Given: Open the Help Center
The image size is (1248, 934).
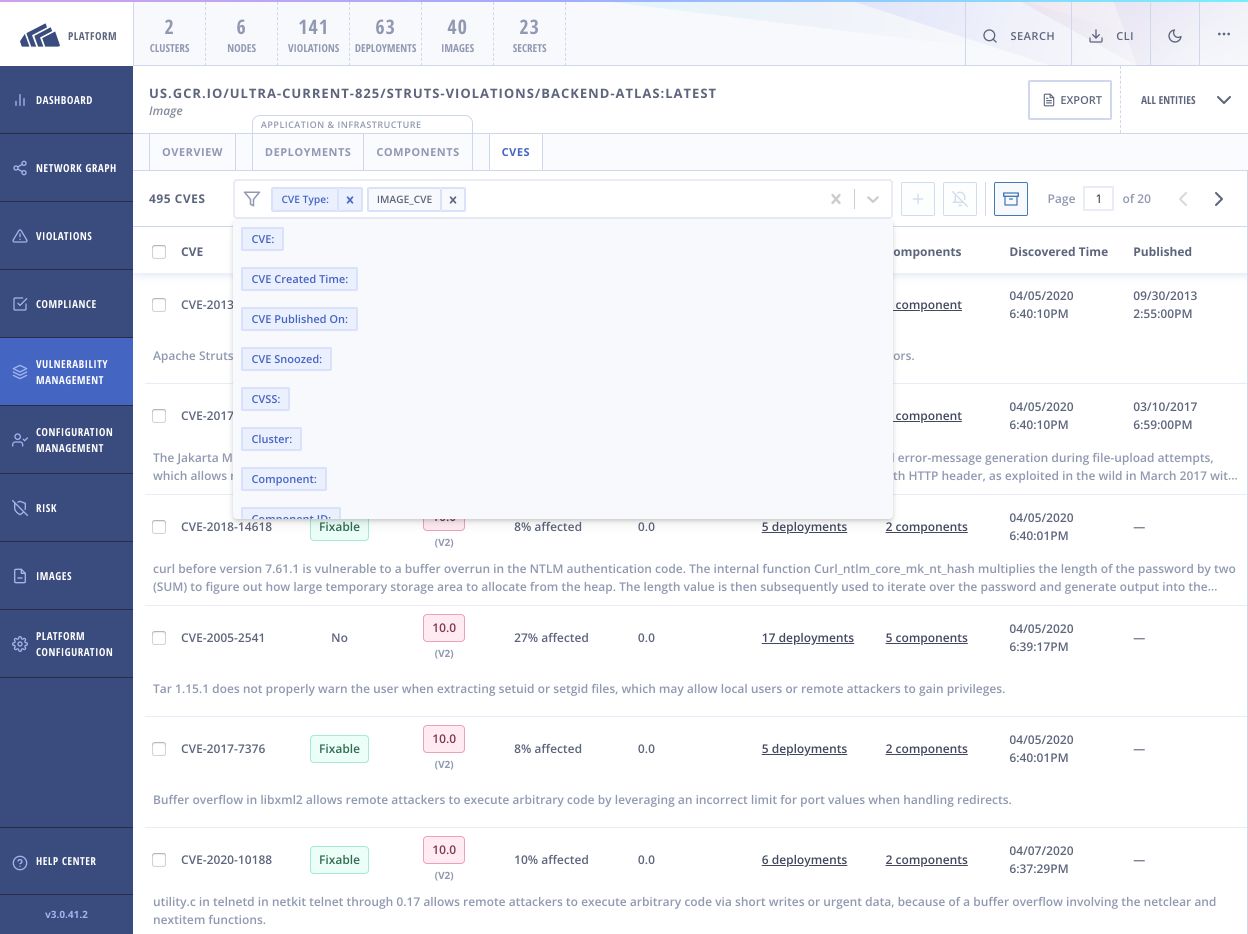Looking at the screenshot, I should coord(66,861).
